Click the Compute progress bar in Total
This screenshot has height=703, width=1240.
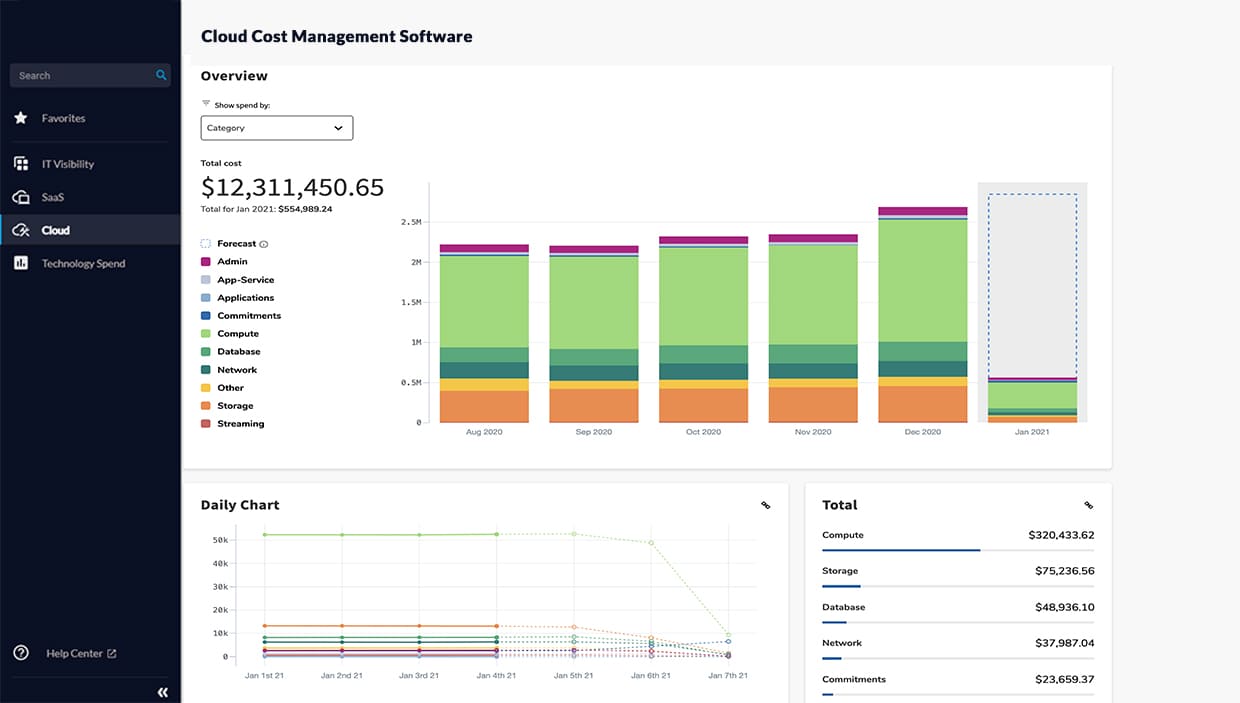tap(958, 550)
